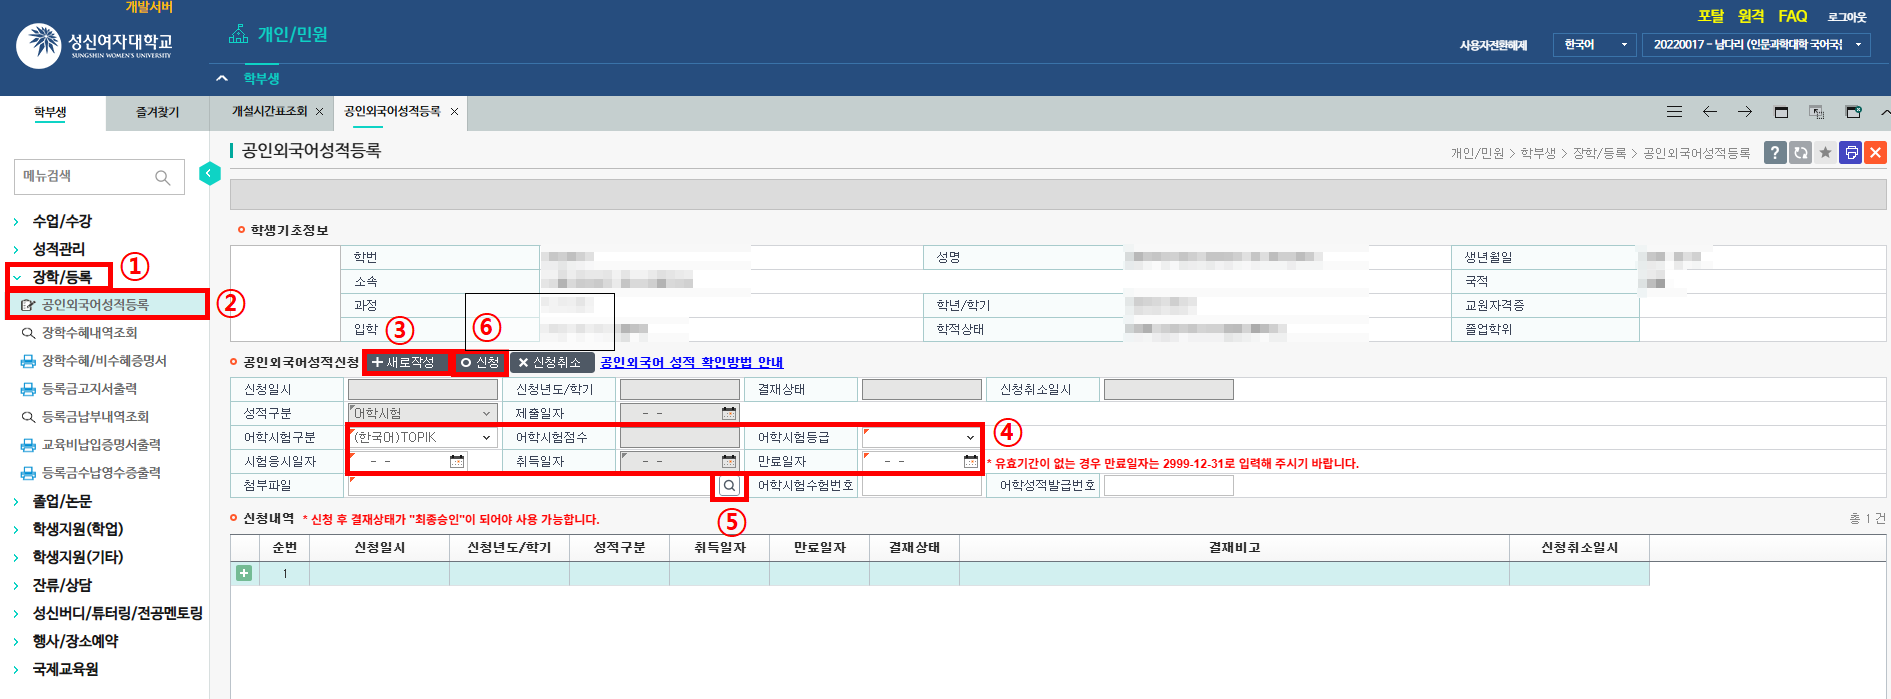Click the 첨부파일 file search magnifier button

pyautogui.click(x=729, y=486)
